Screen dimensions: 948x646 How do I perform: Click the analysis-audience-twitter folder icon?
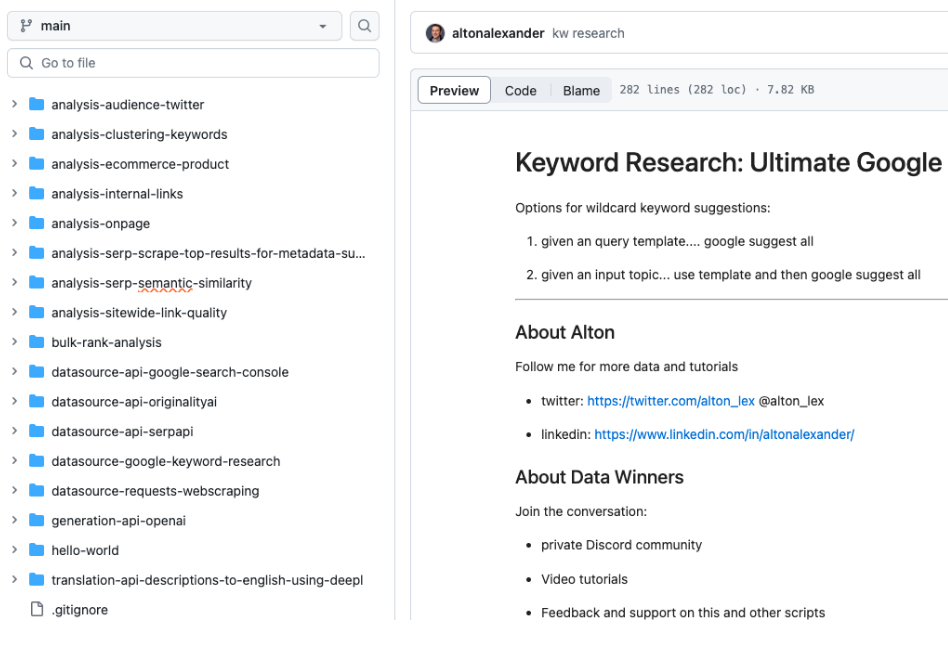pos(37,104)
